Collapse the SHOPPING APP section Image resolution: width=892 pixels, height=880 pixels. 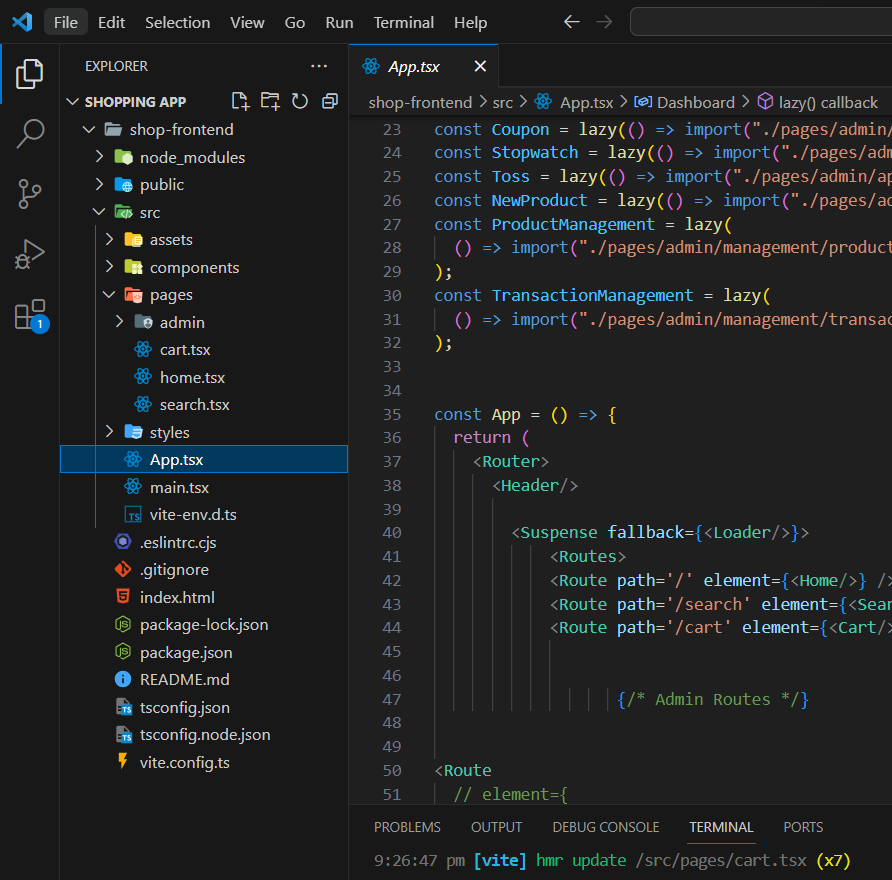tap(72, 102)
